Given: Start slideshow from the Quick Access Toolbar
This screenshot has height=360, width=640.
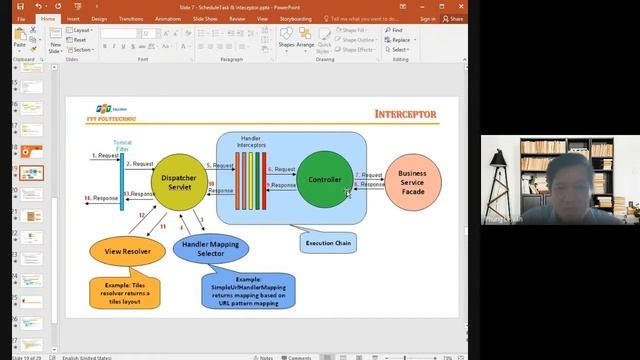Looking at the screenshot, I should [x=78, y=7].
